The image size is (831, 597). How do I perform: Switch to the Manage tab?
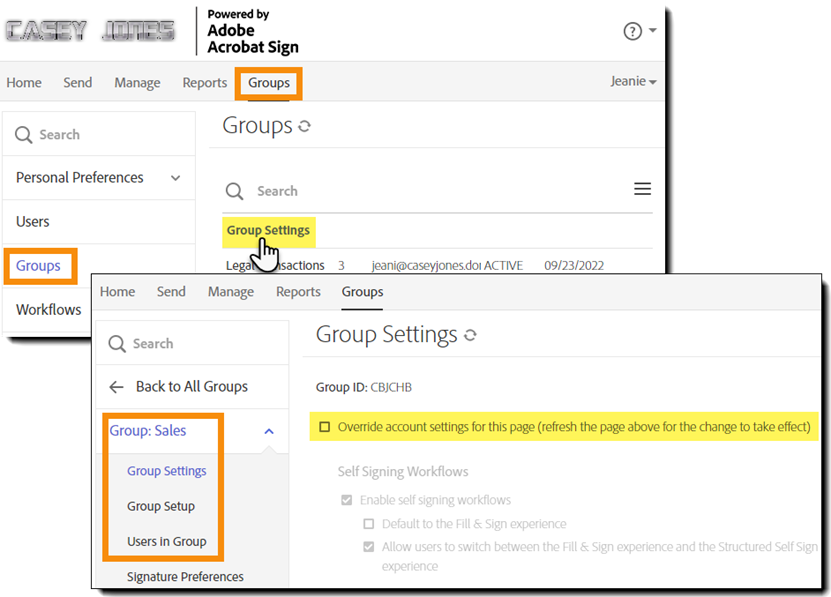pyautogui.click(x=137, y=83)
